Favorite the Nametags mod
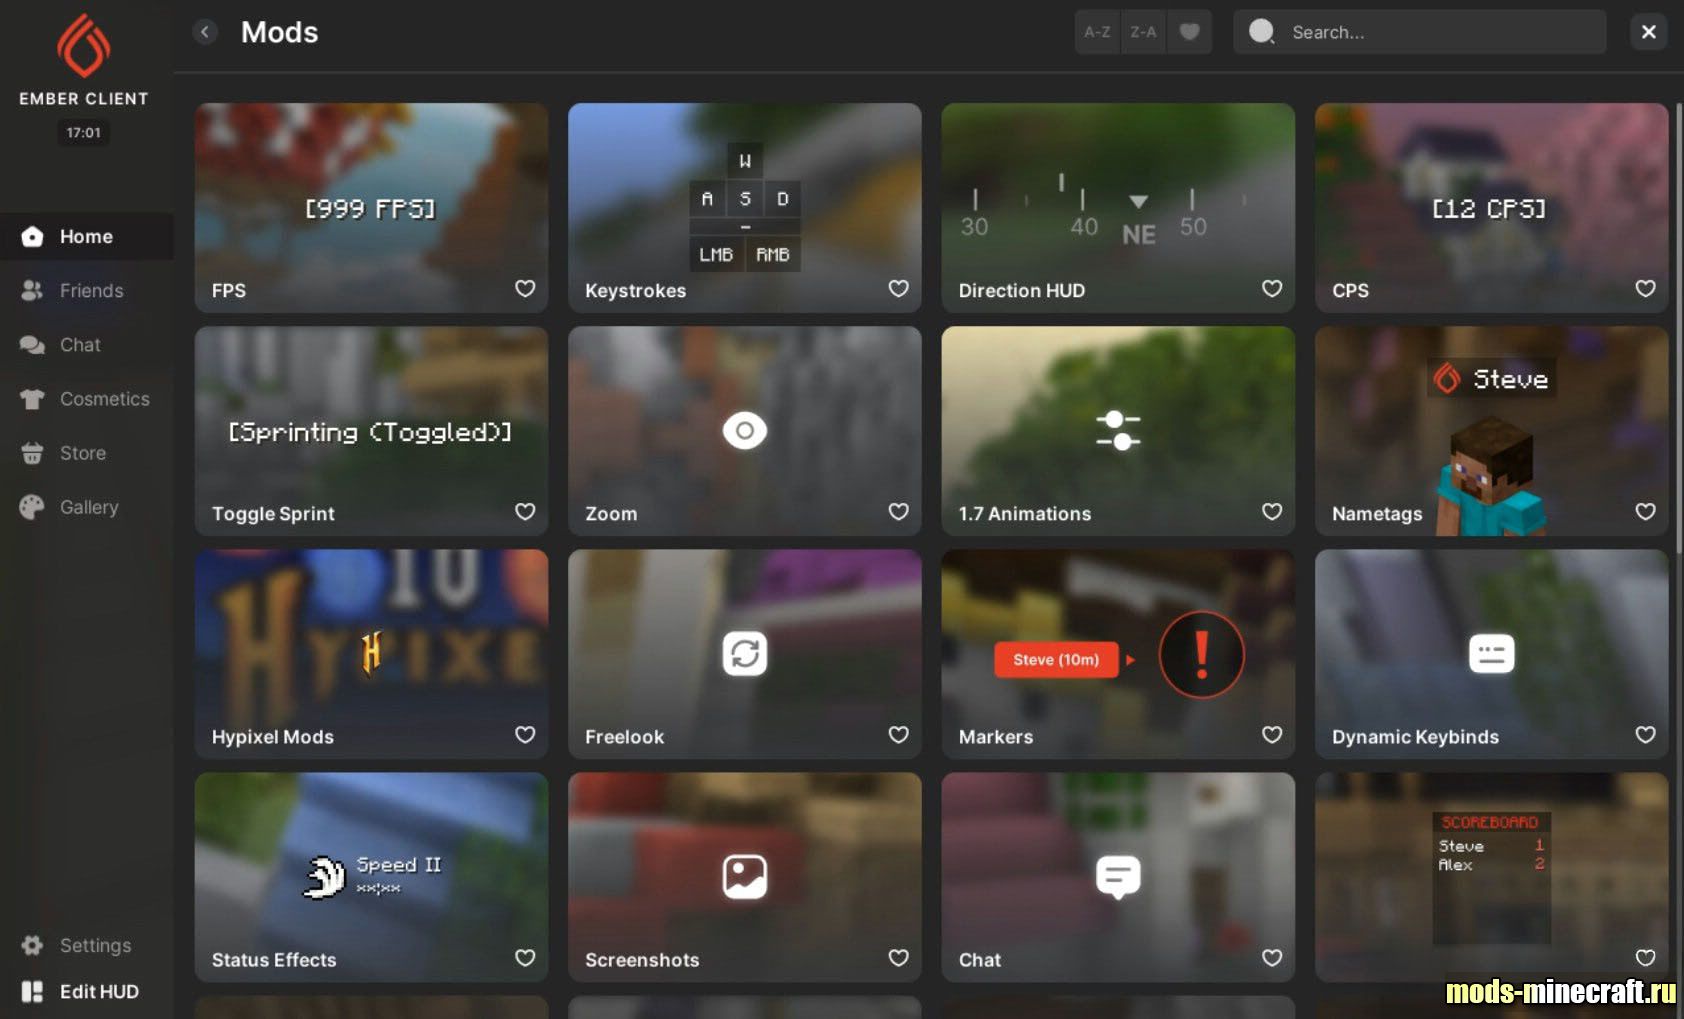 [x=1646, y=512]
